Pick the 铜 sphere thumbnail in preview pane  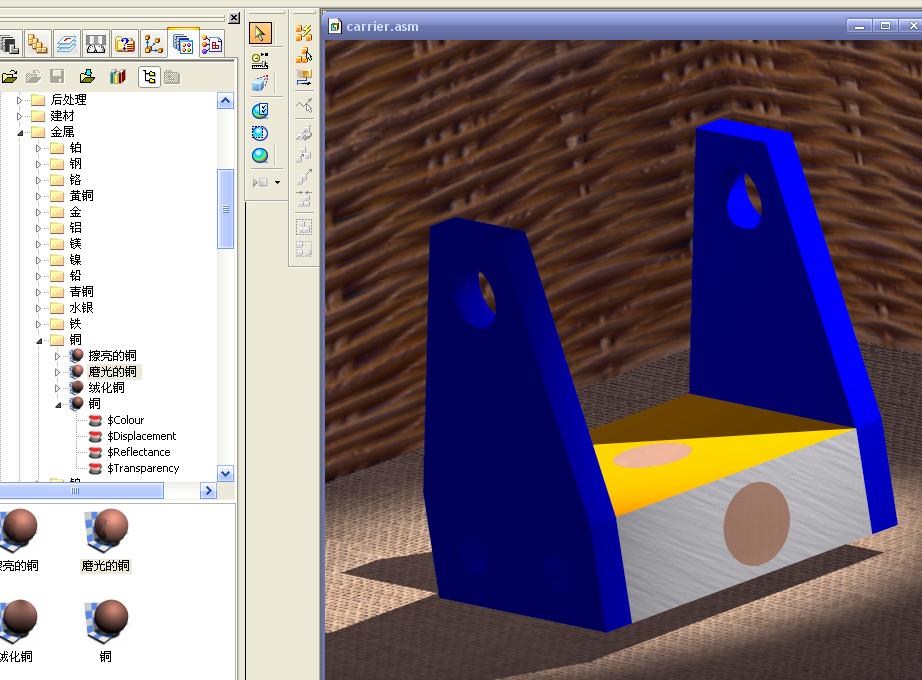[106, 620]
